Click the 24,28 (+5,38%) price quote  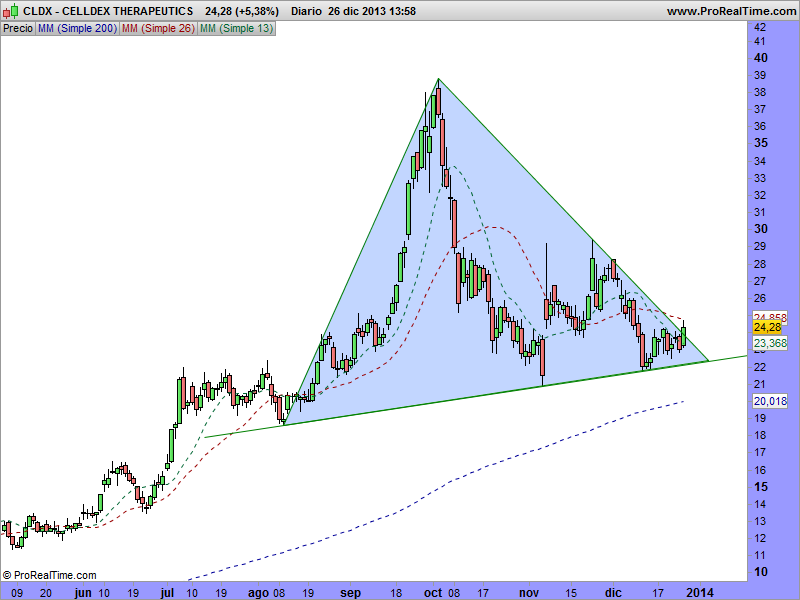click(x=242, y=11)
